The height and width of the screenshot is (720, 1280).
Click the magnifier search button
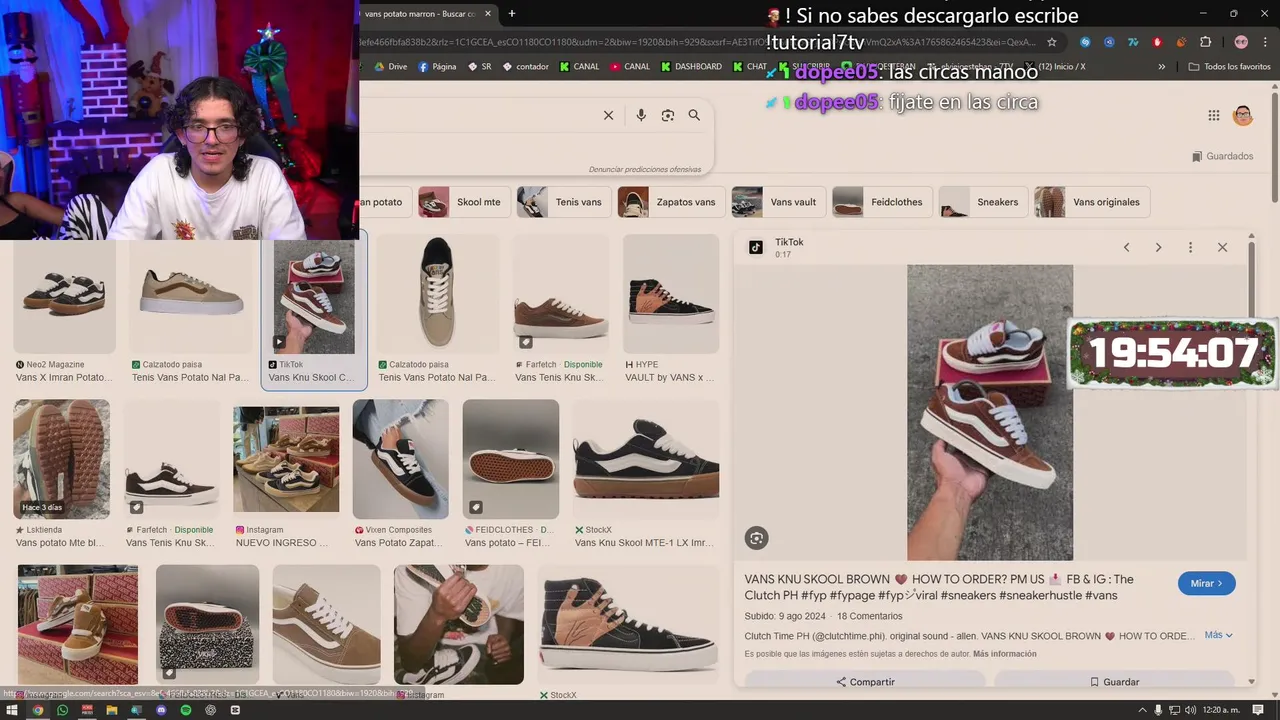(694, 115)
